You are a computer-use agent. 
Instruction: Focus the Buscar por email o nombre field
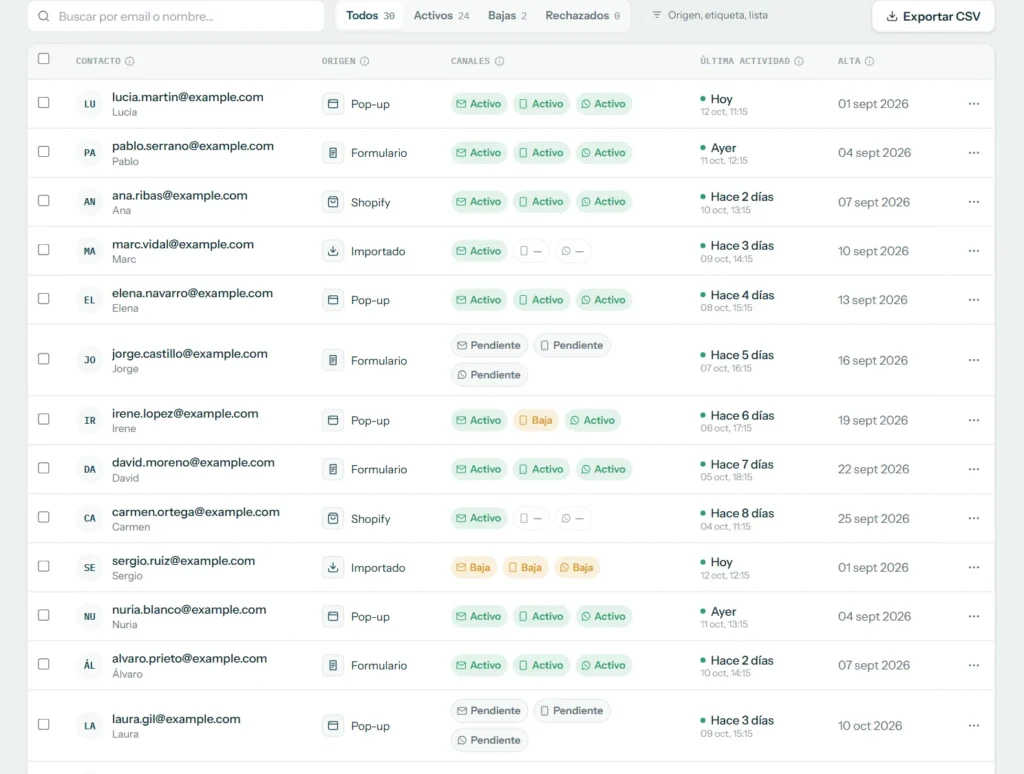click(176, 16)
